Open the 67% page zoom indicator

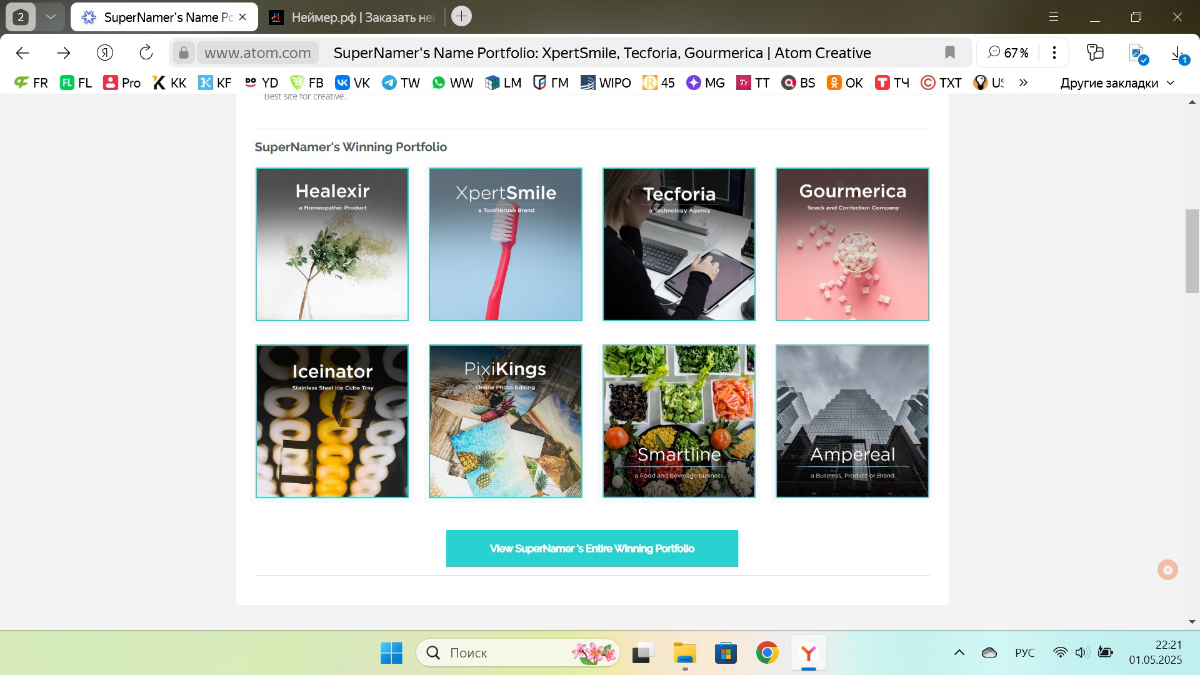tap(1008, 53)
